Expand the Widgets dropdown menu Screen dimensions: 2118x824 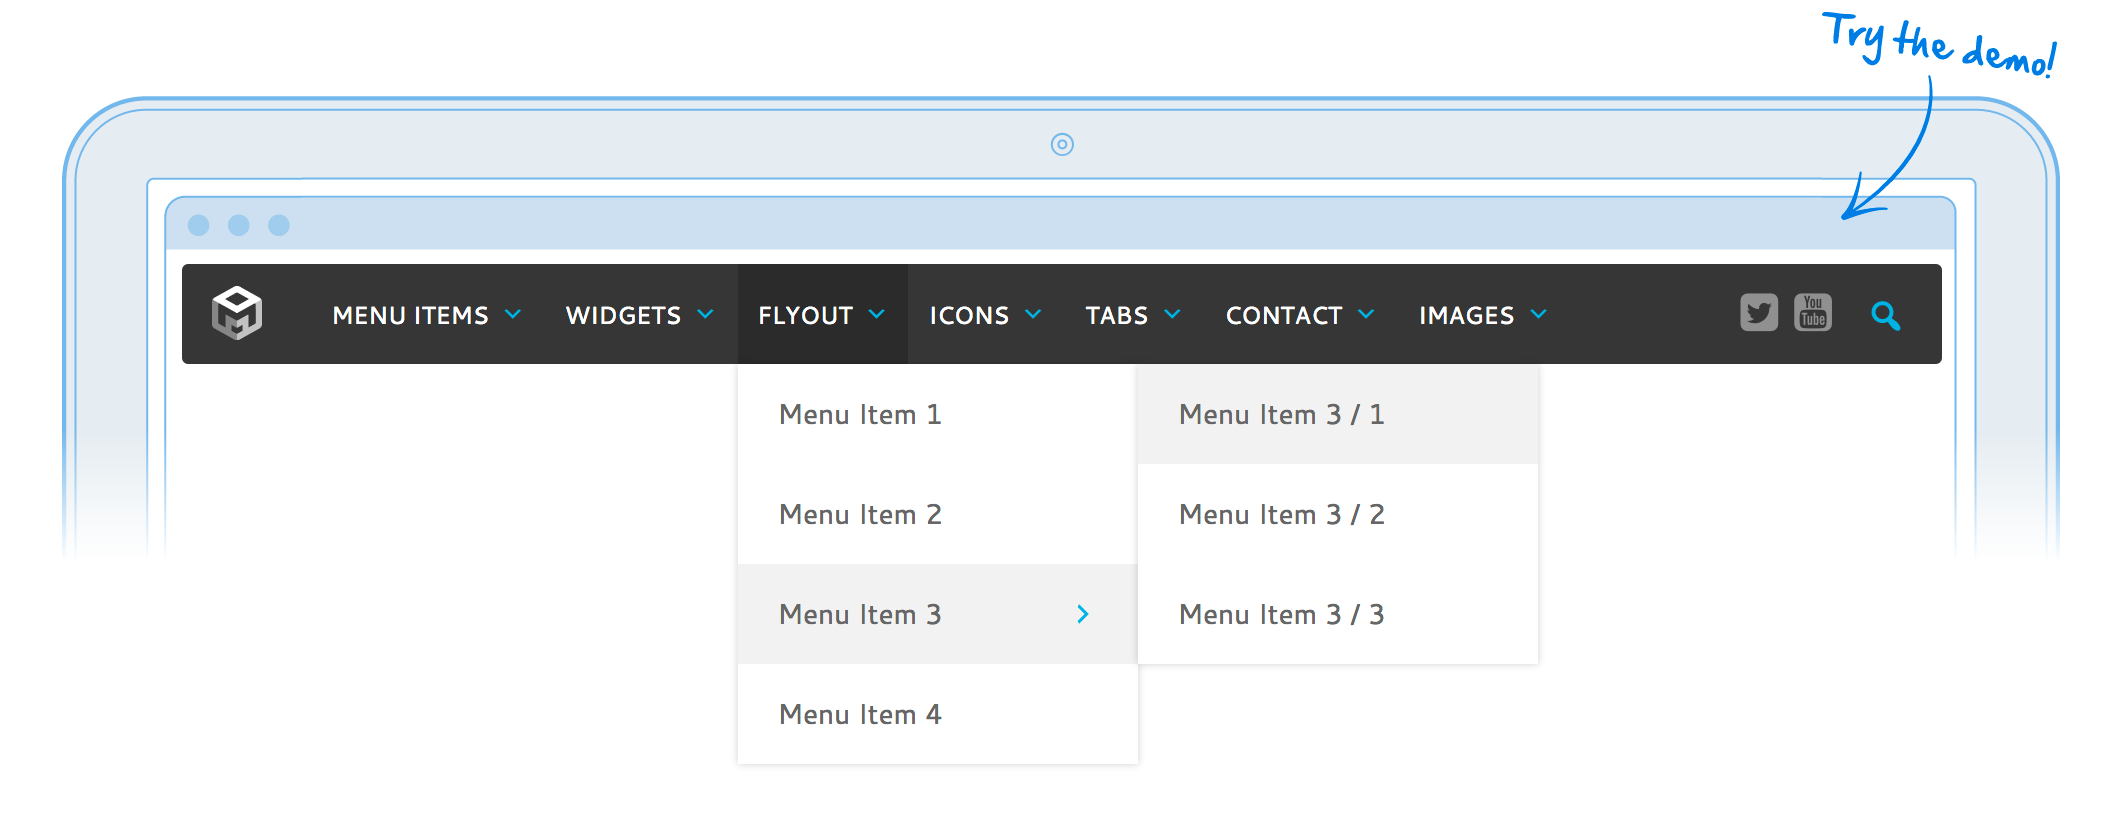(639, 315)
